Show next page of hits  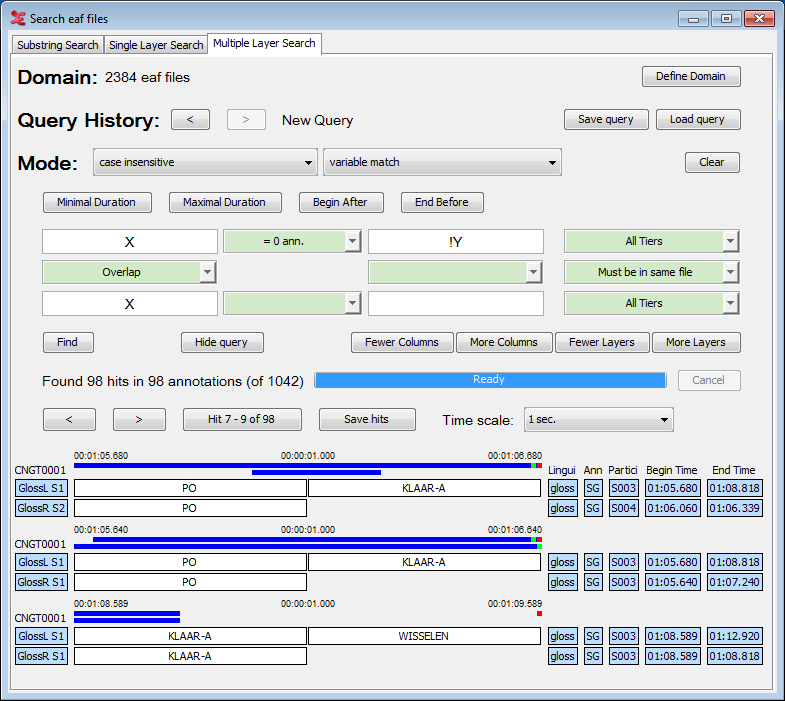(139, 419)
